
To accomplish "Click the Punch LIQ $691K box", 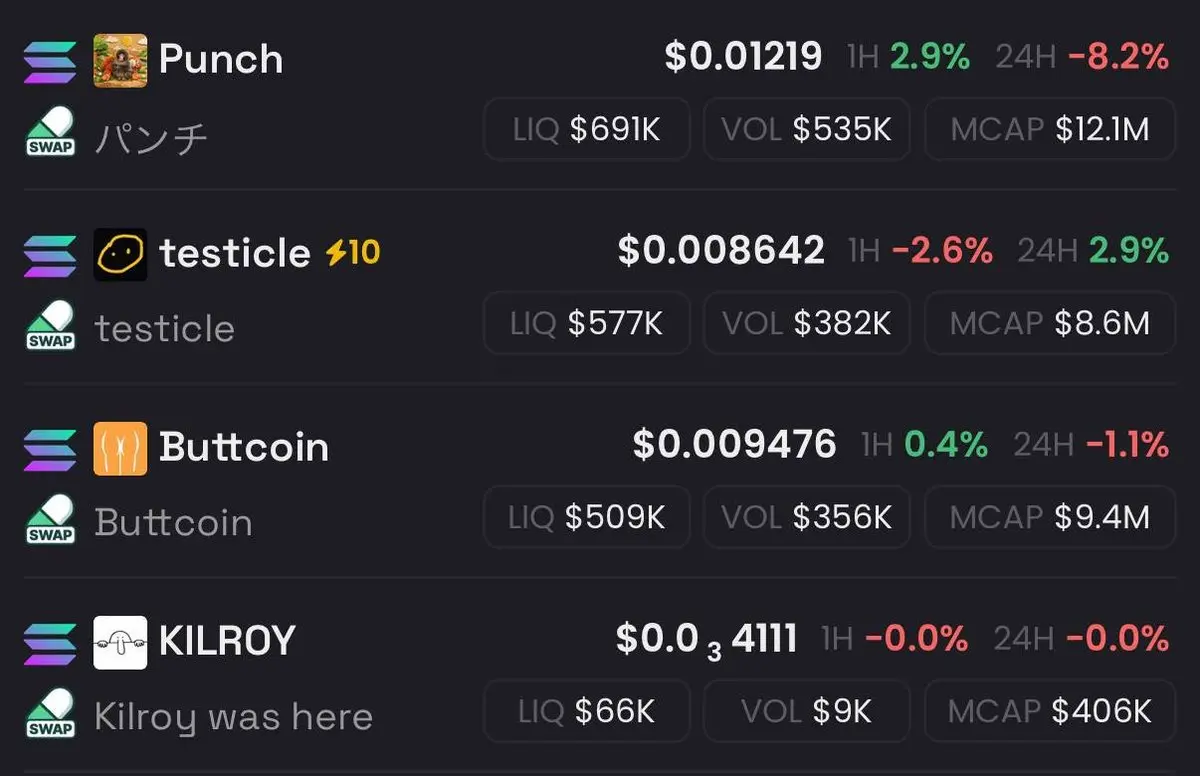I will [x=586, y=129].
